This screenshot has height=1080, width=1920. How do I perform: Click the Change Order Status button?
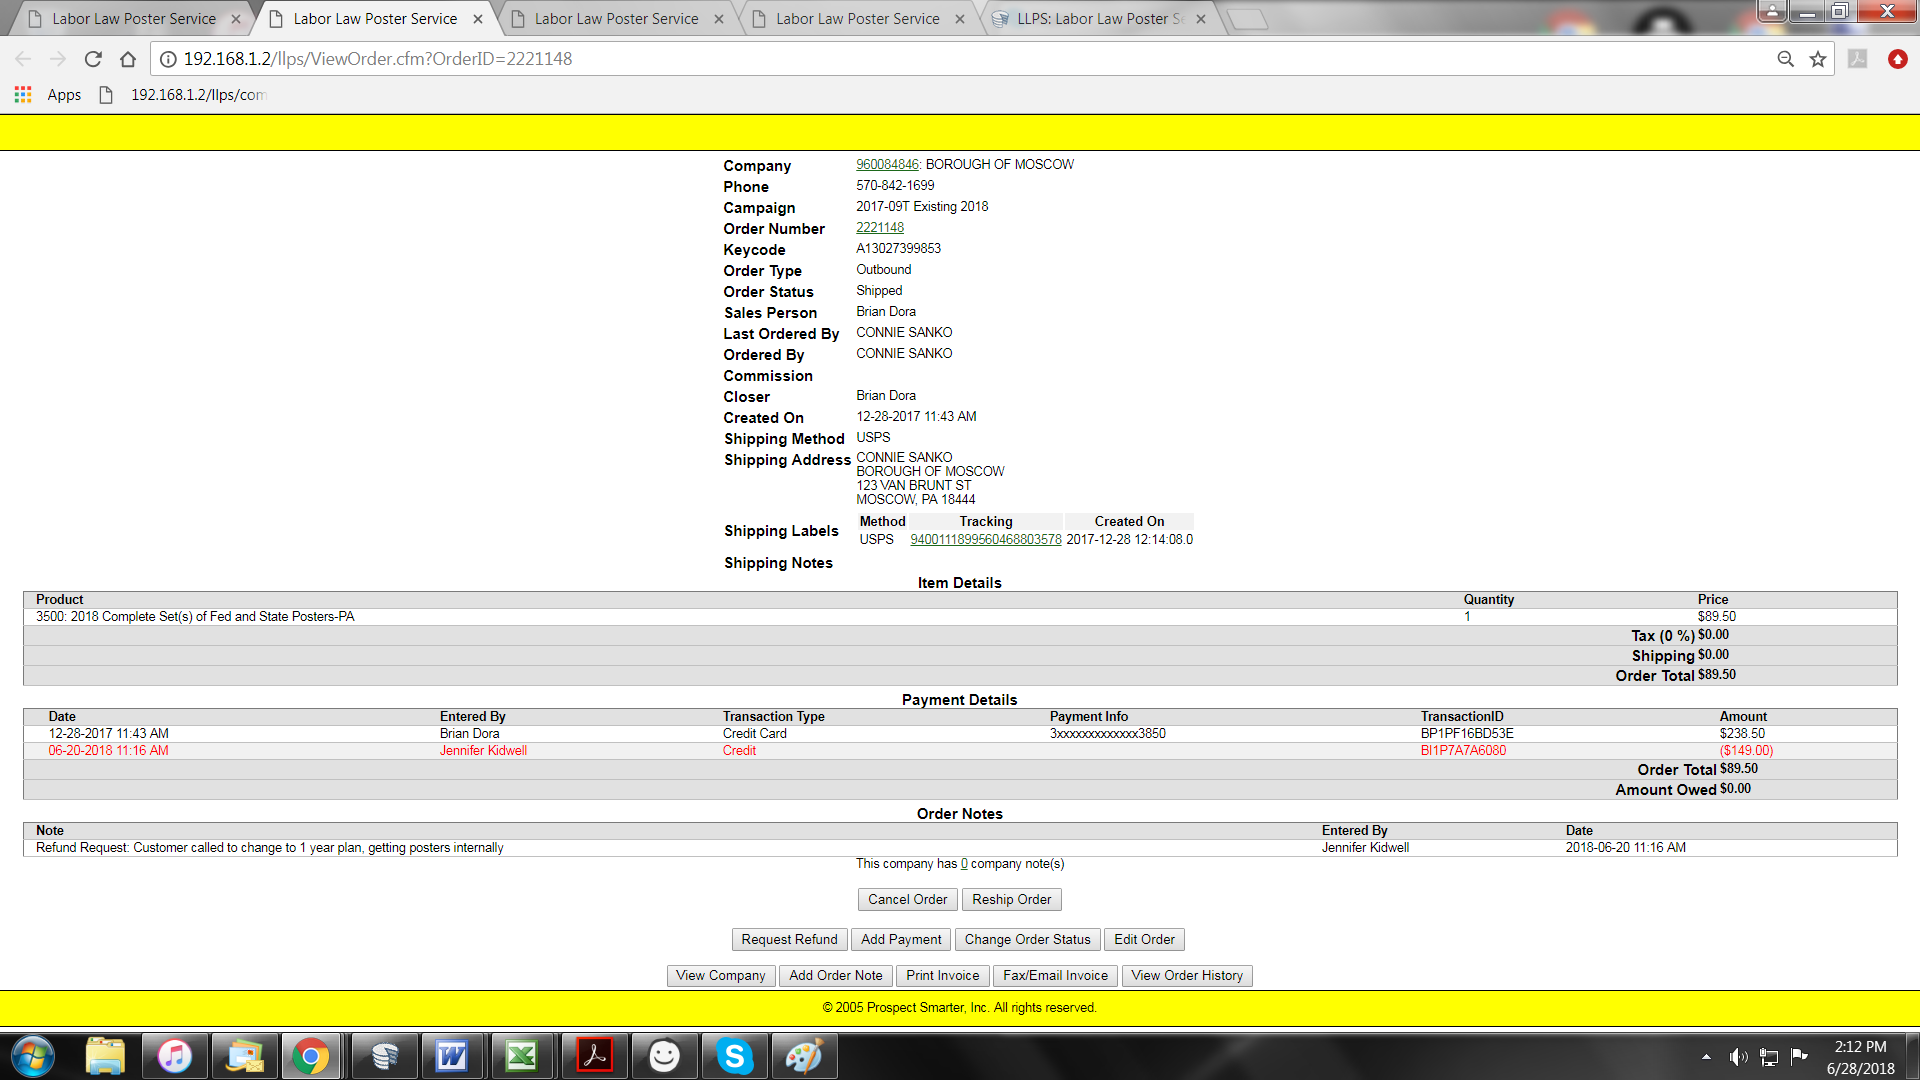point(1027,940)
